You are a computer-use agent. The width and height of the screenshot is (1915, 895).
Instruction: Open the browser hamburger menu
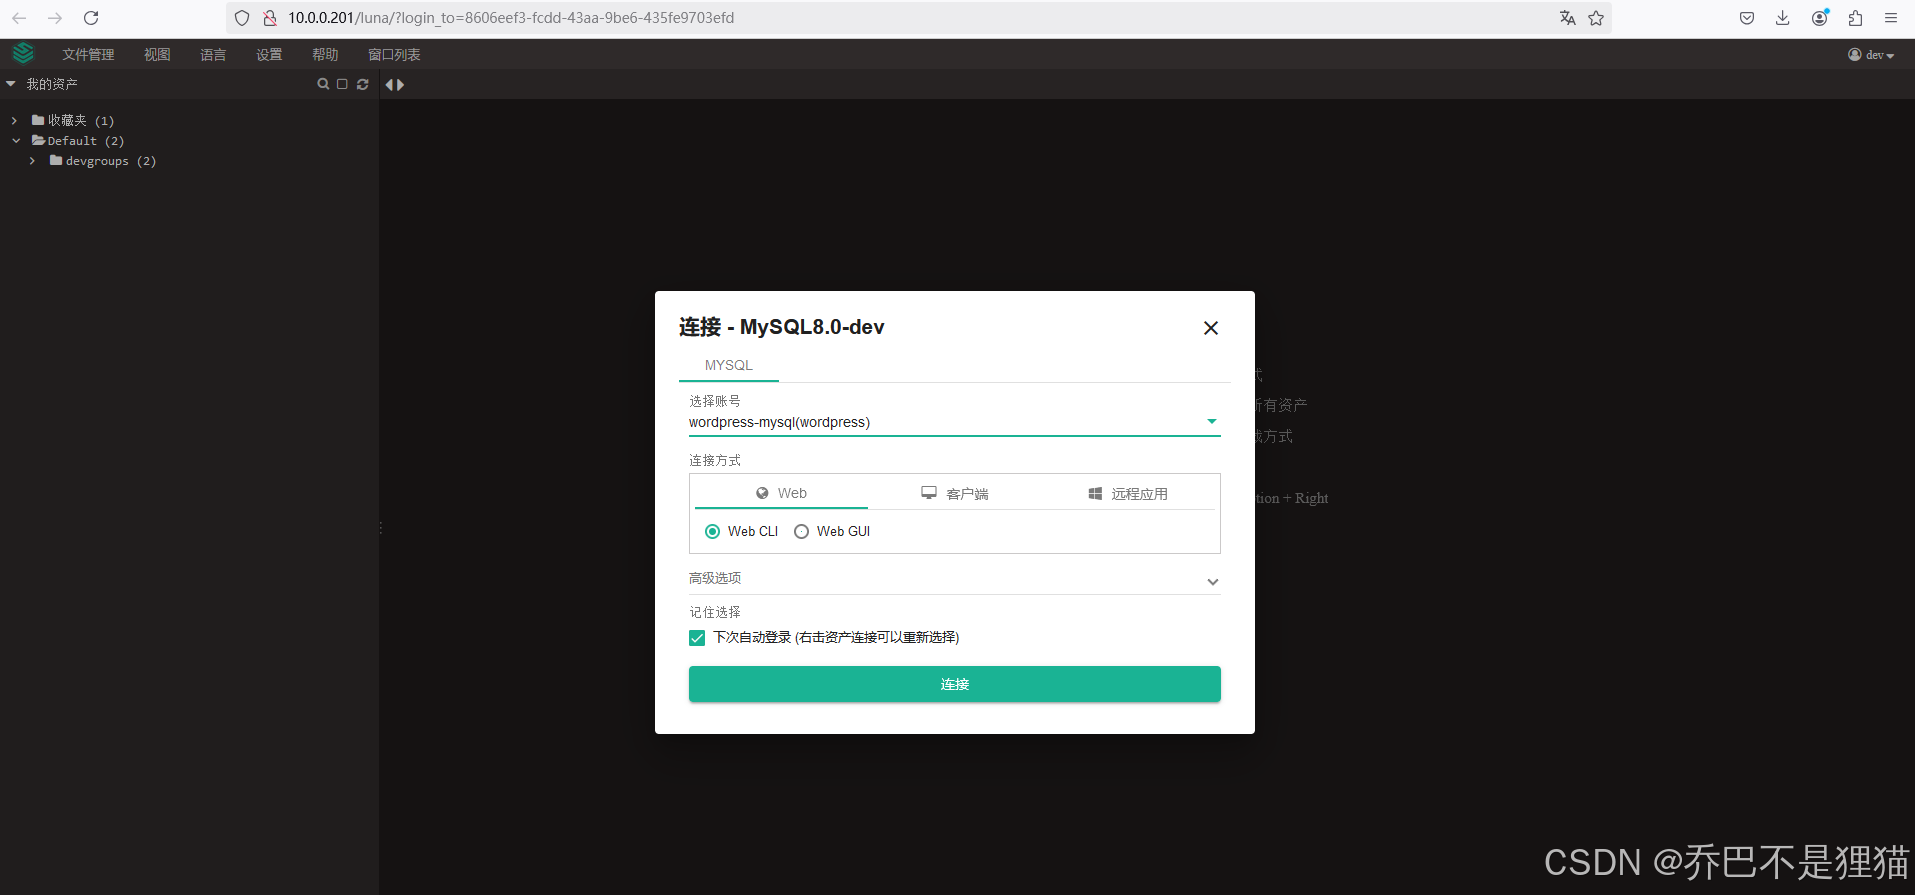(x=1891, y=18)
